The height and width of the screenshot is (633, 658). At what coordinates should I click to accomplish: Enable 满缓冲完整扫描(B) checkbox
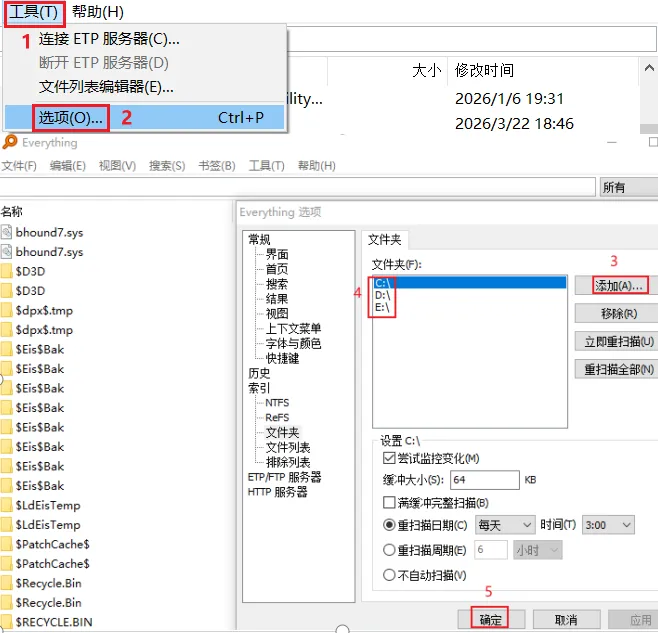tap(389, 502)
